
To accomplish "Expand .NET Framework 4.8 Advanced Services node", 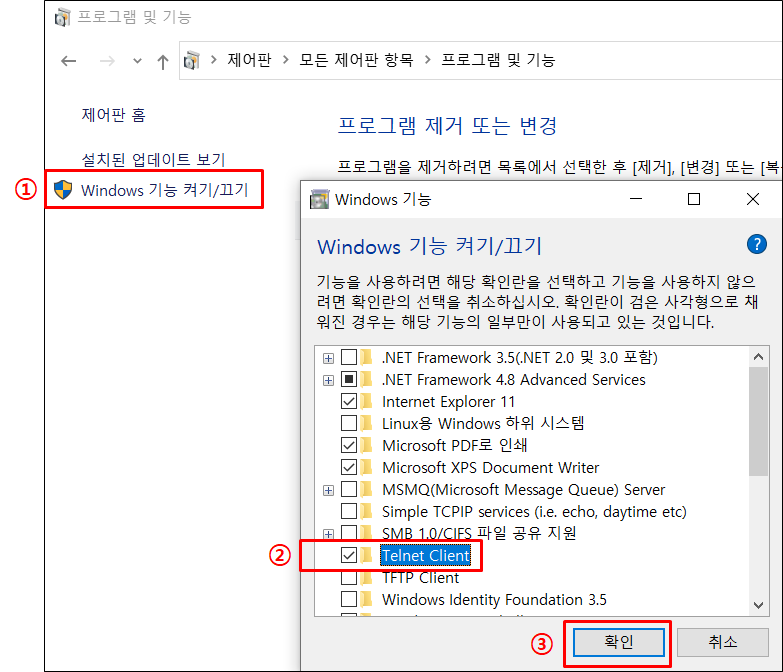I will 328,380.
